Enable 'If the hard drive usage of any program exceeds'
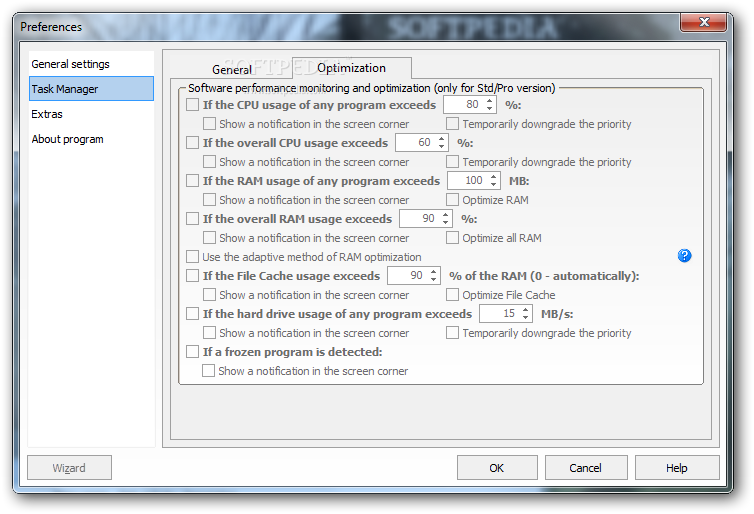Screen dimensions: 754x514 tap(192, 314)
